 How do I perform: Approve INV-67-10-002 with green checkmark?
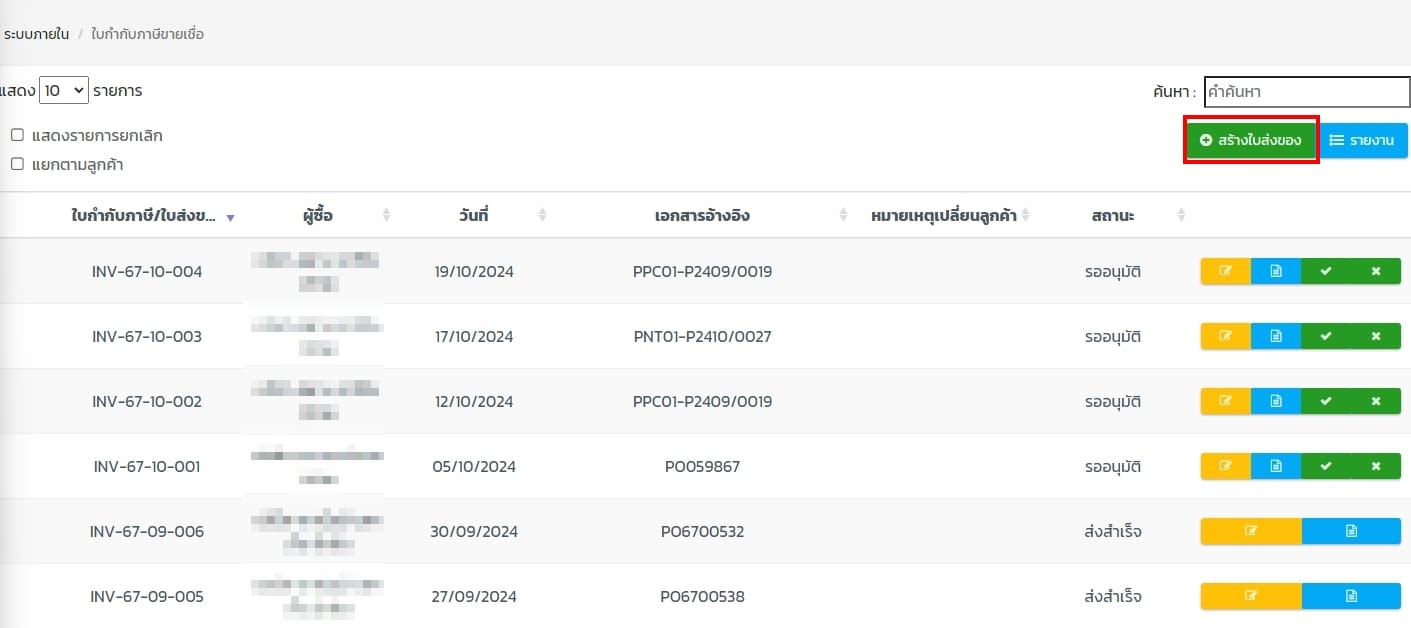point(1326,402)
